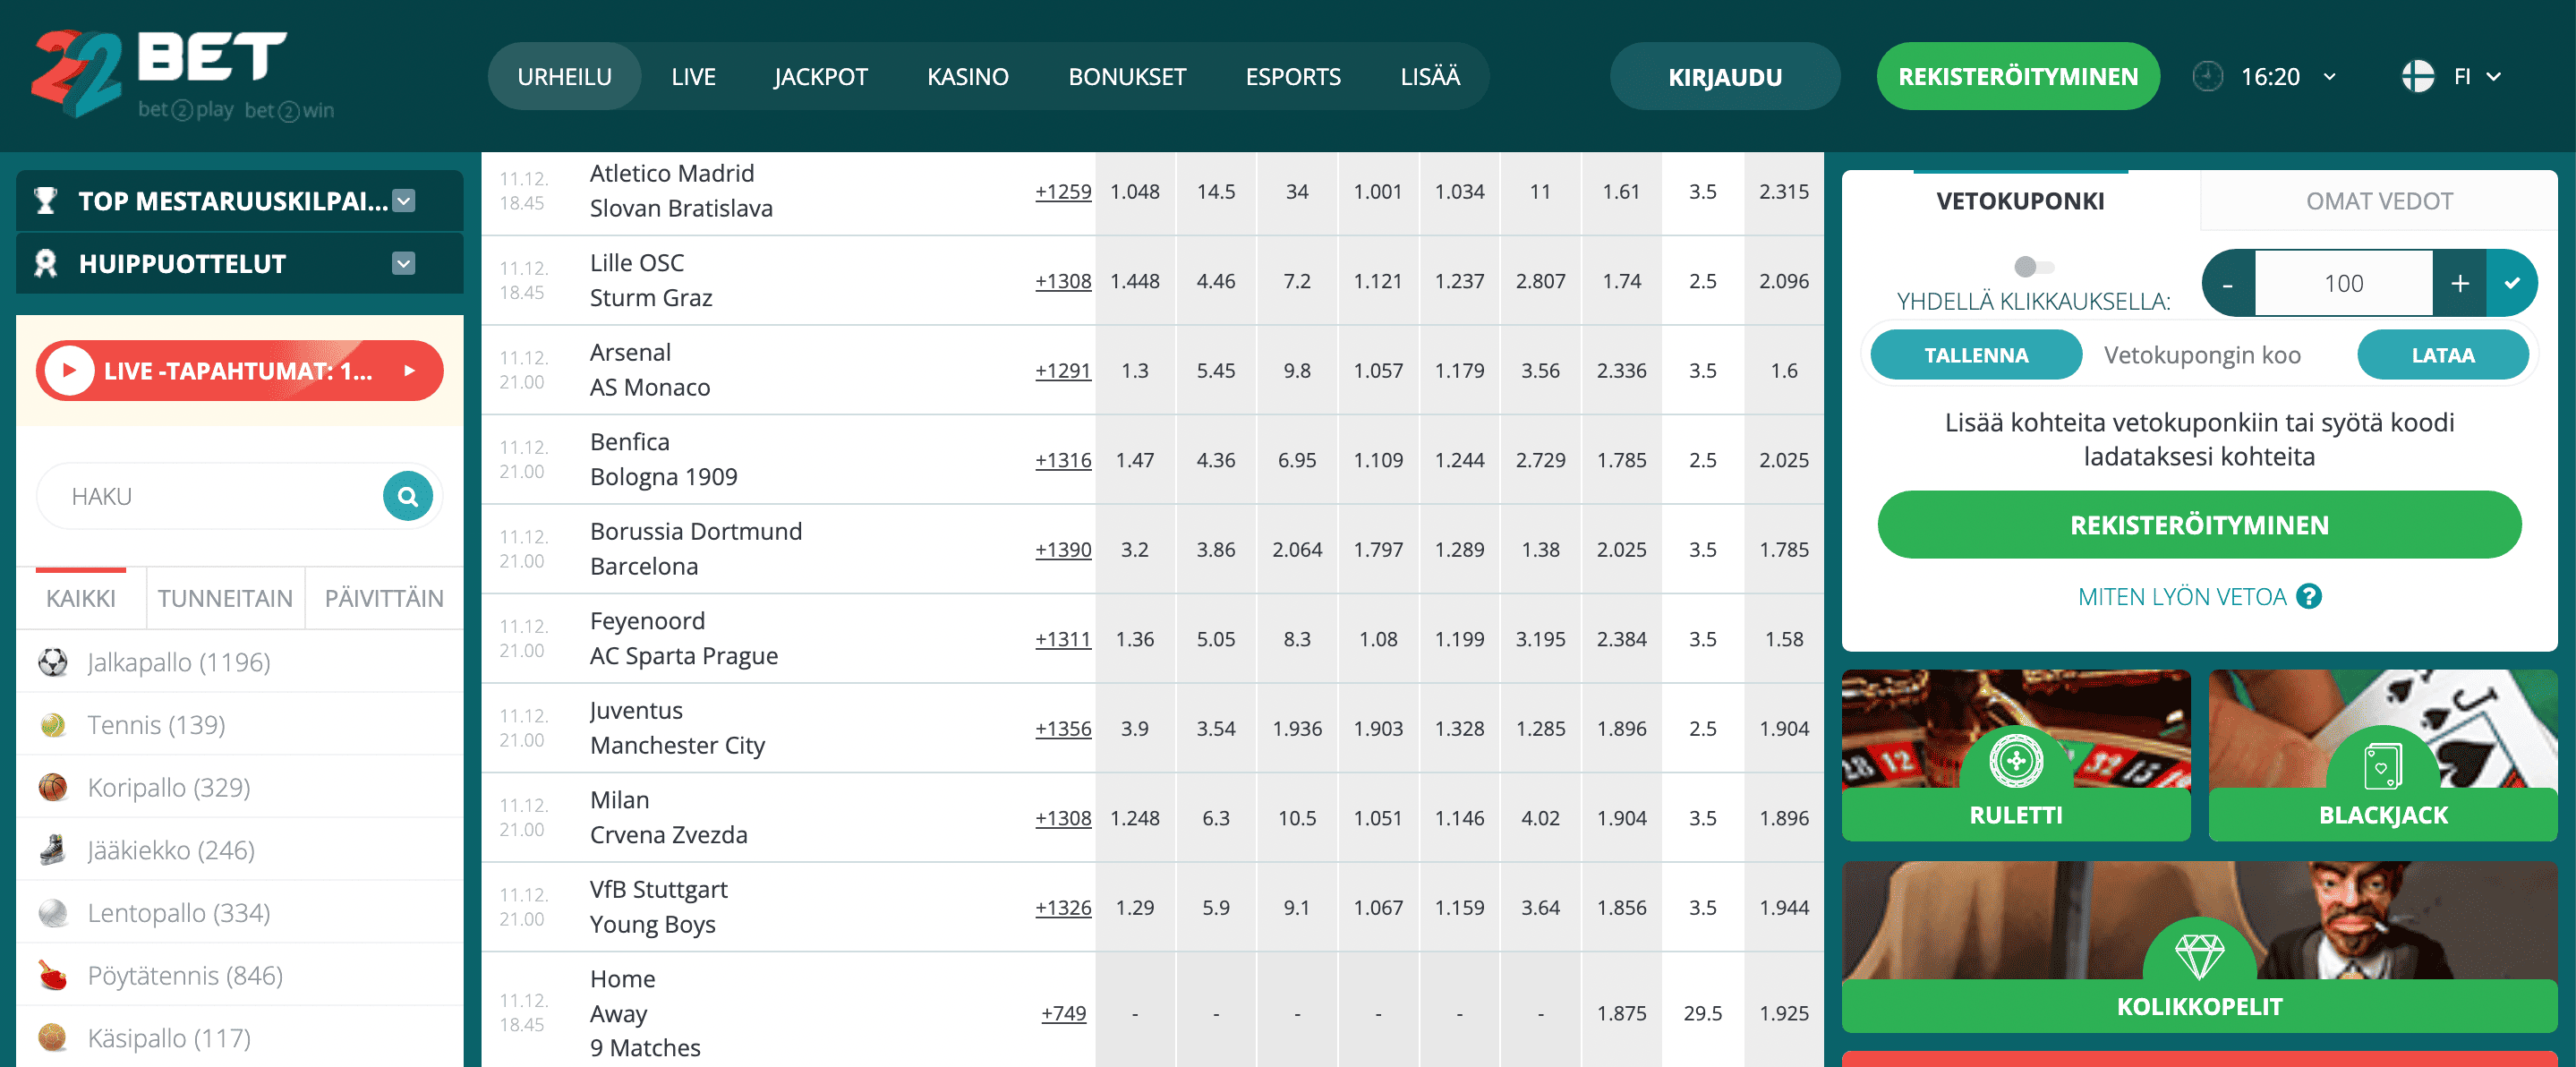Viewport: 2576px width, 1067px height.
Task: Open +1259 markets for Atletico Madrid
Action: click(1063, 192)
